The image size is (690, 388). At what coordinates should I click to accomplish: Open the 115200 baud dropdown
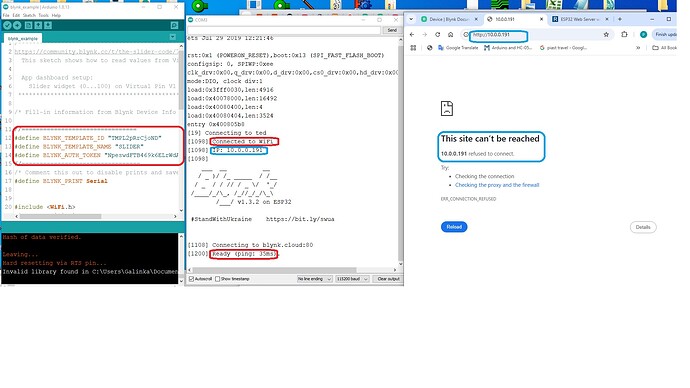(352, 279)
